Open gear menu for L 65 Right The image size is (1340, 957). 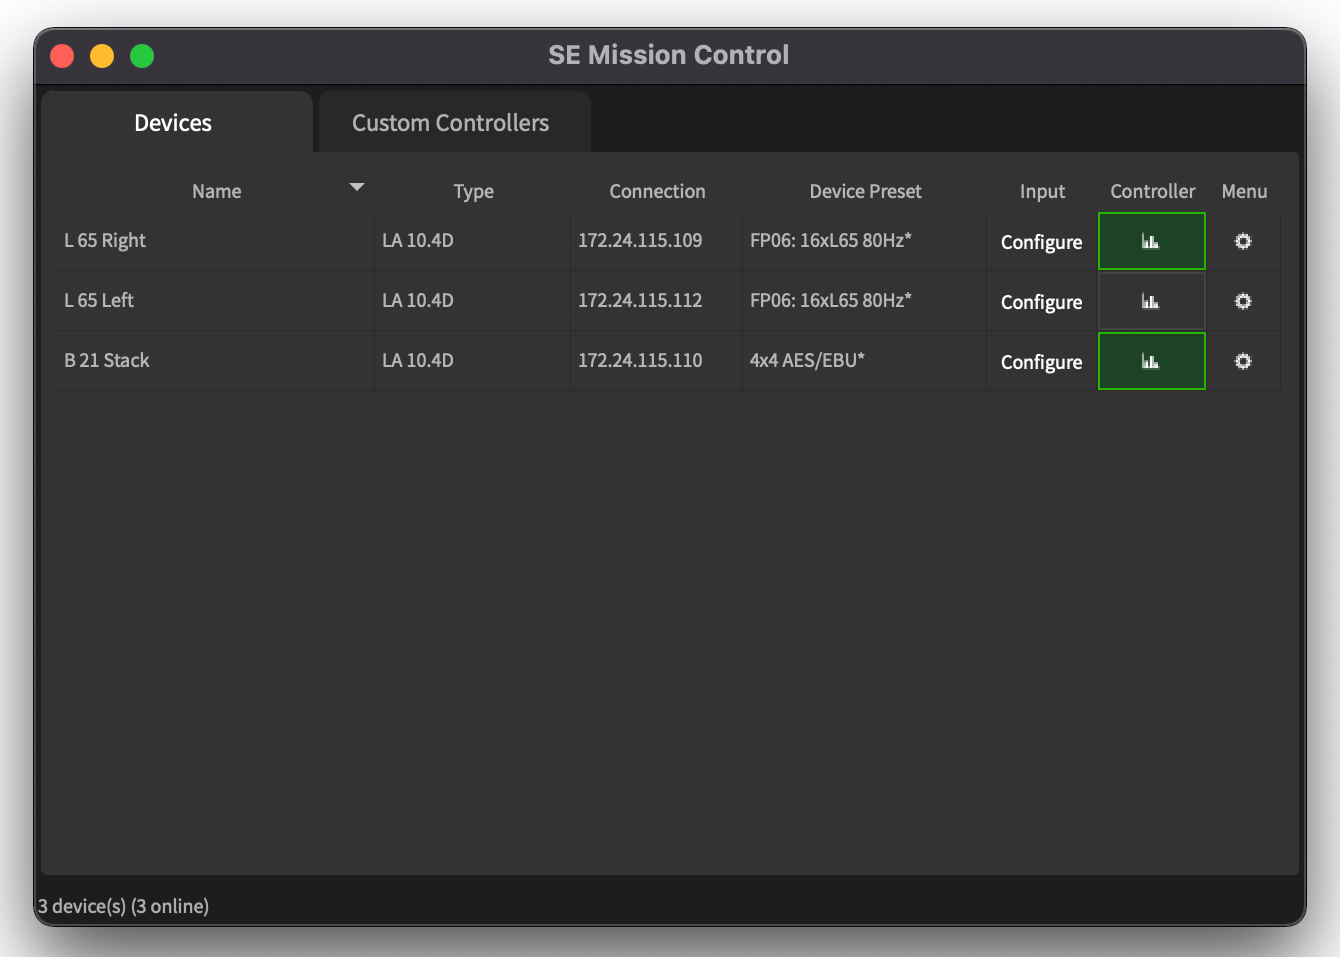click(1243, 241)
